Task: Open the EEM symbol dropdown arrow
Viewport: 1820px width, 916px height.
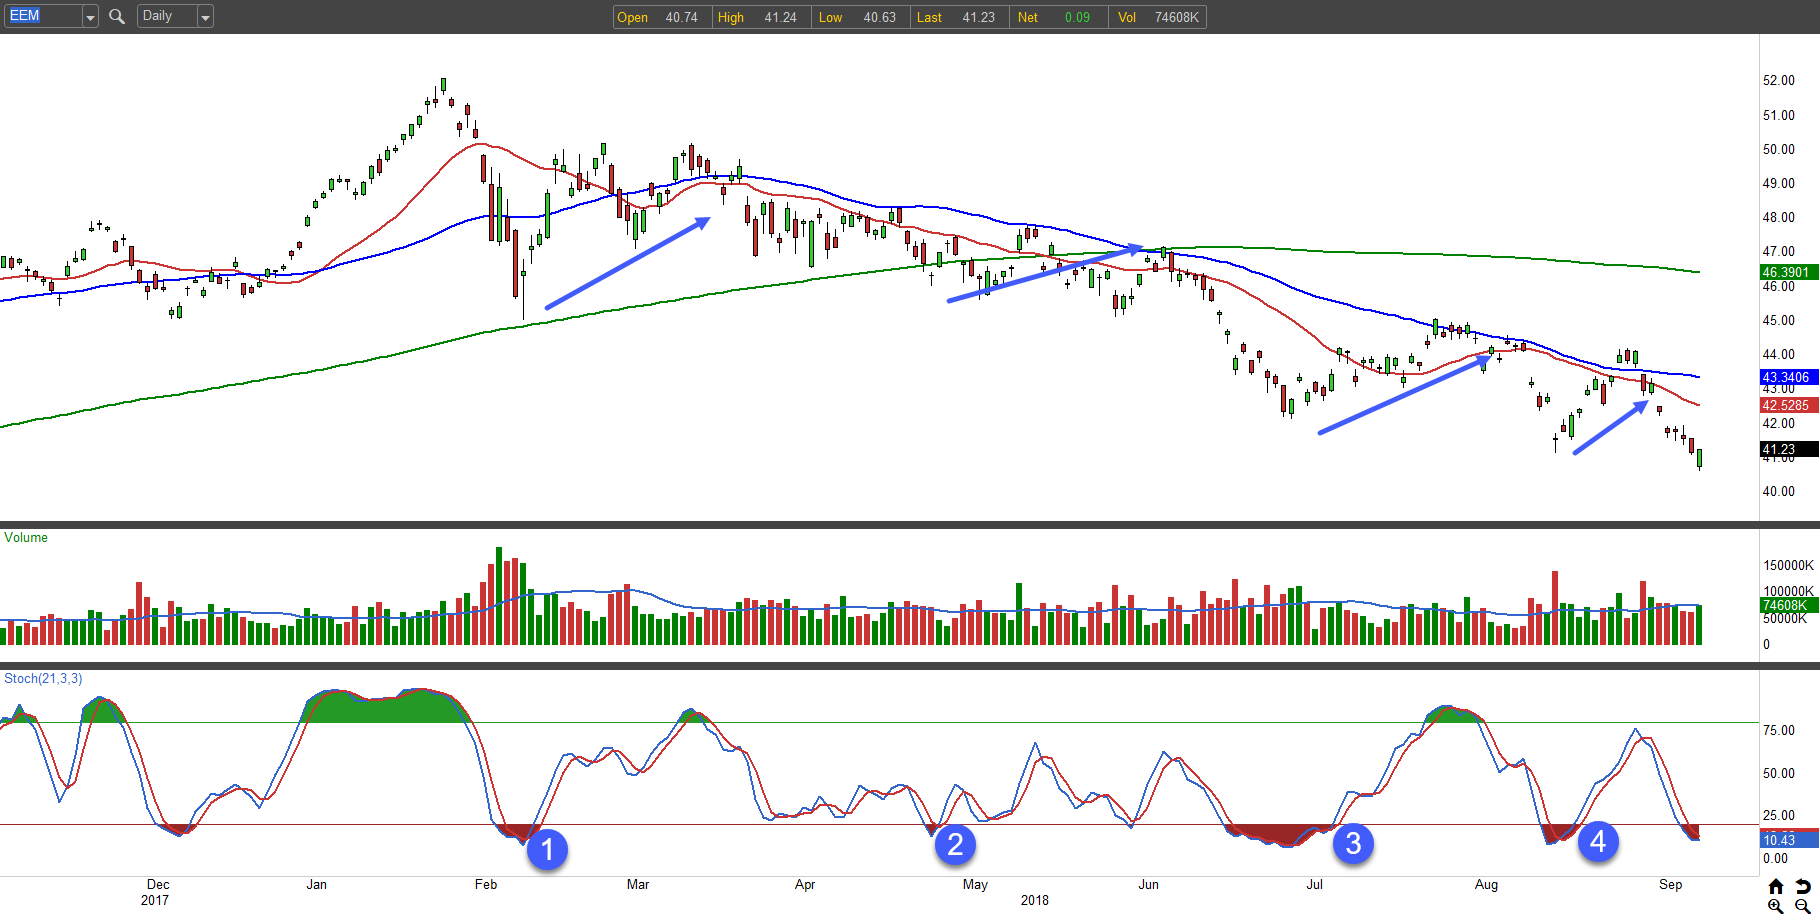Action: tap(90, 17)
